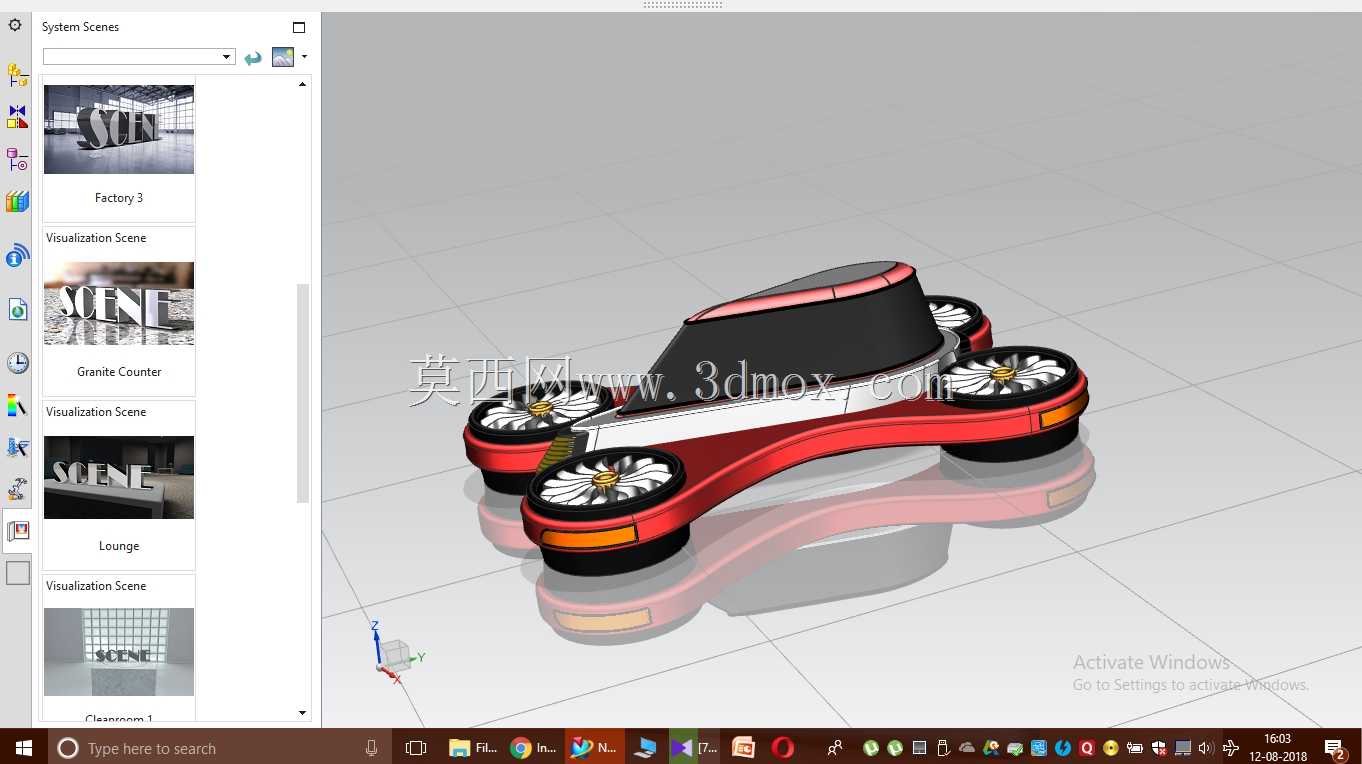Open the System Materials palette tab
Viewport: 1362px width, 764px height.
(17, 405)
